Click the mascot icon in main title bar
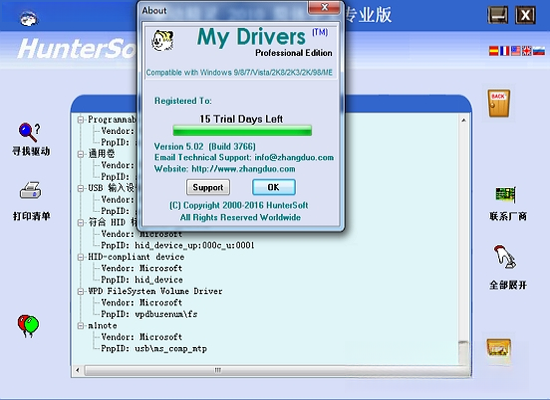This screenshot has width=550, height=400. 28,18
